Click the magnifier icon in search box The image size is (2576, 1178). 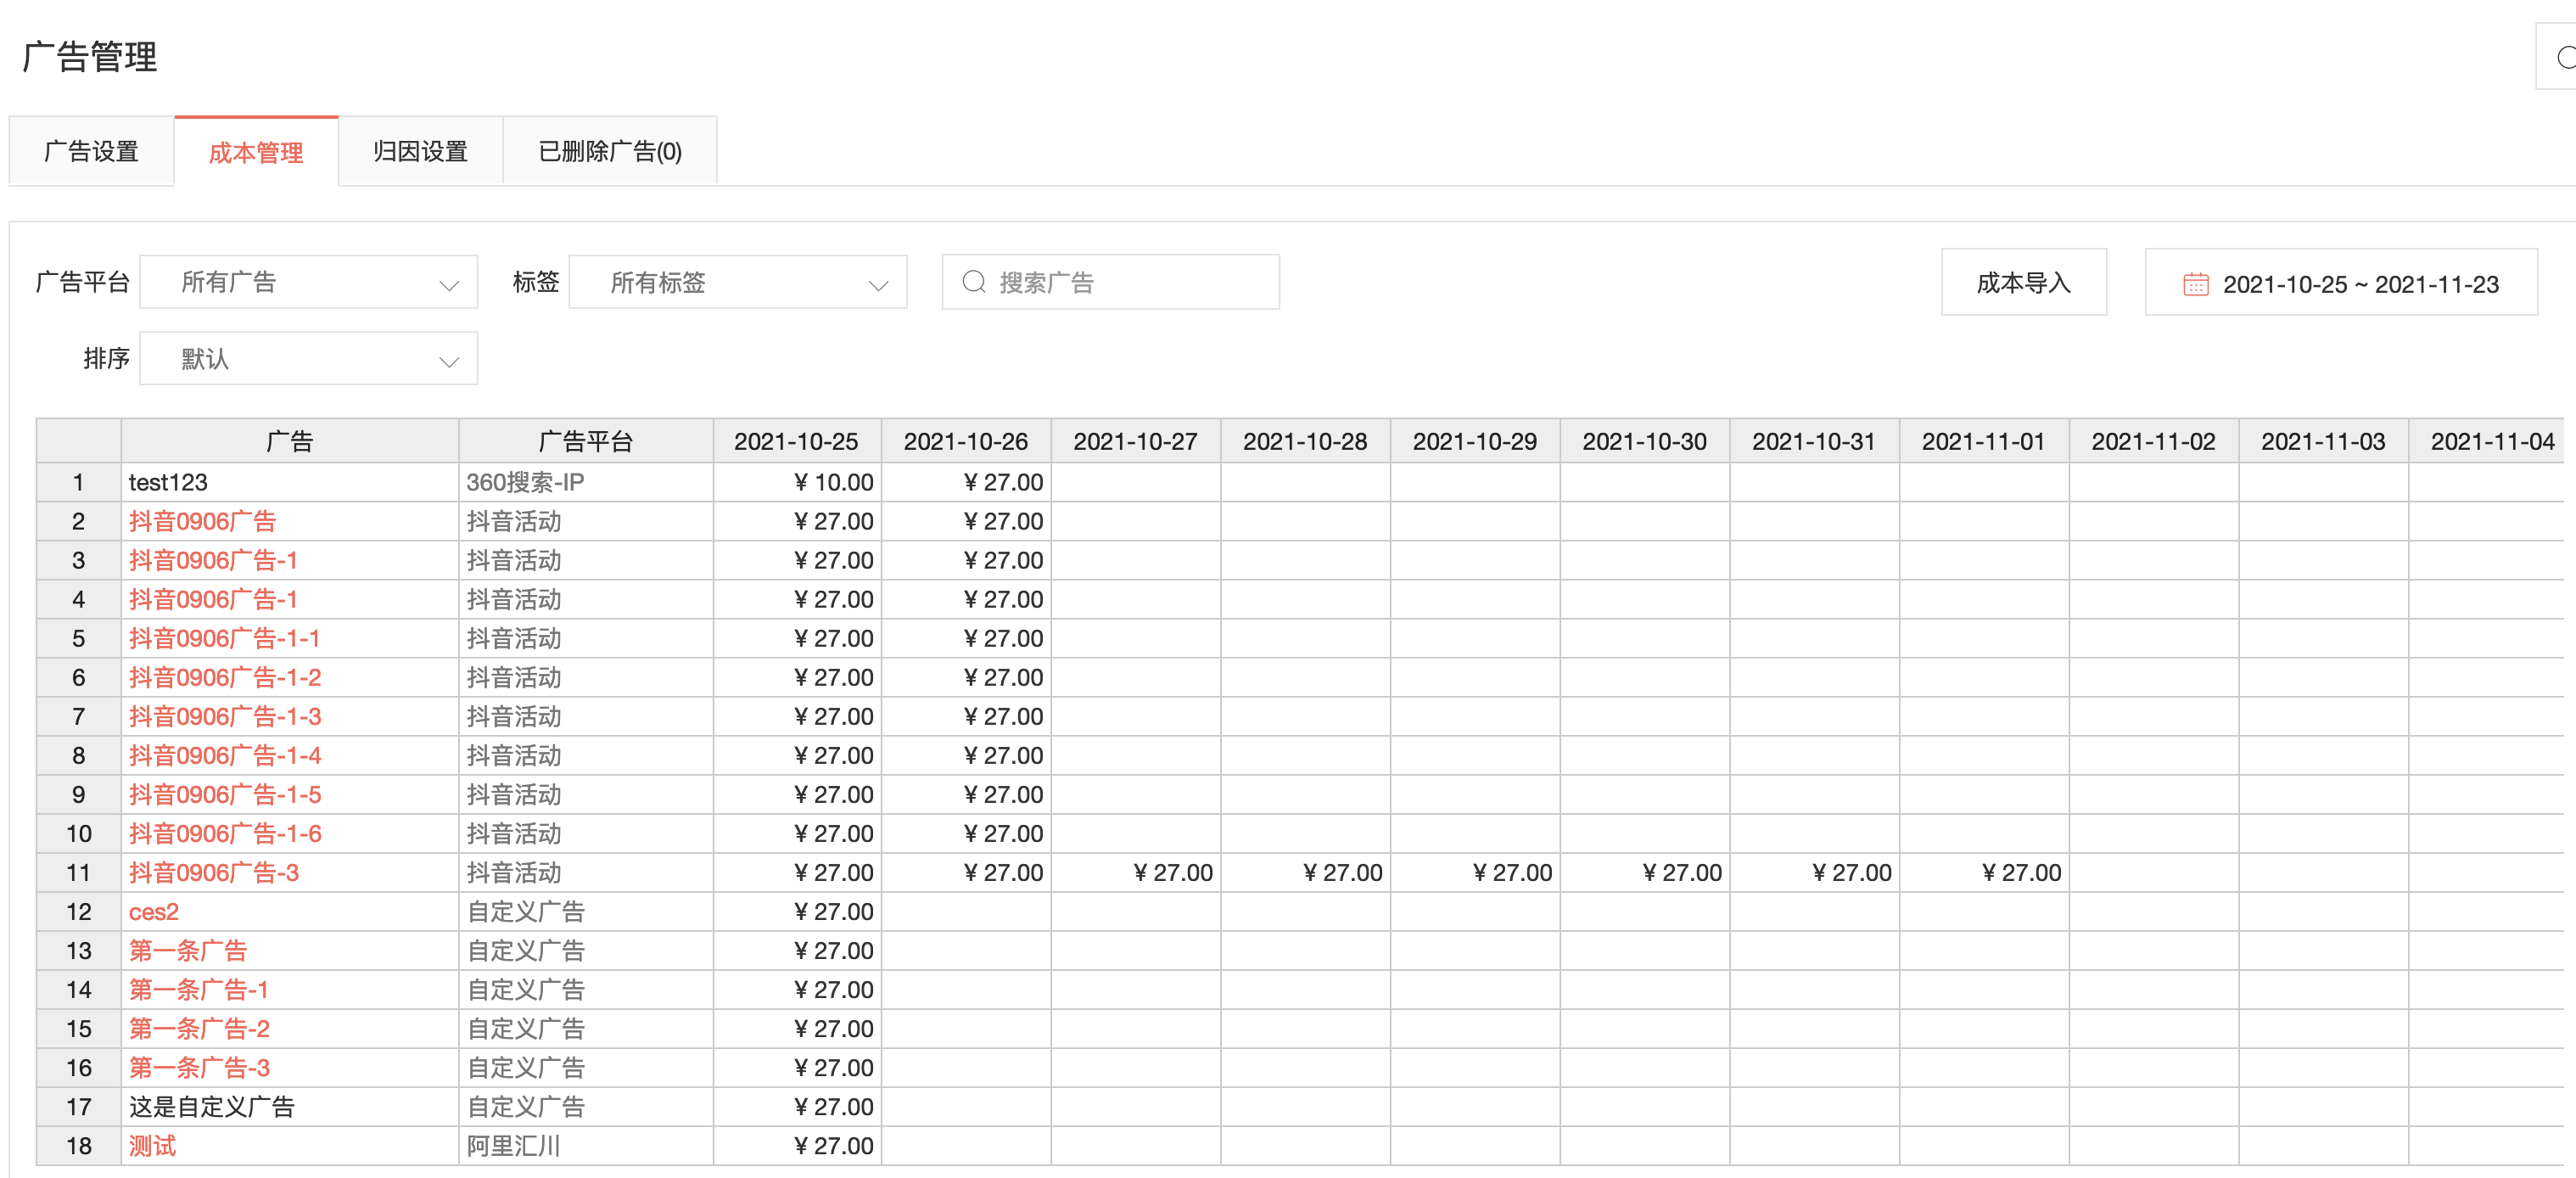pyautogui.click(x=973, y=282)
